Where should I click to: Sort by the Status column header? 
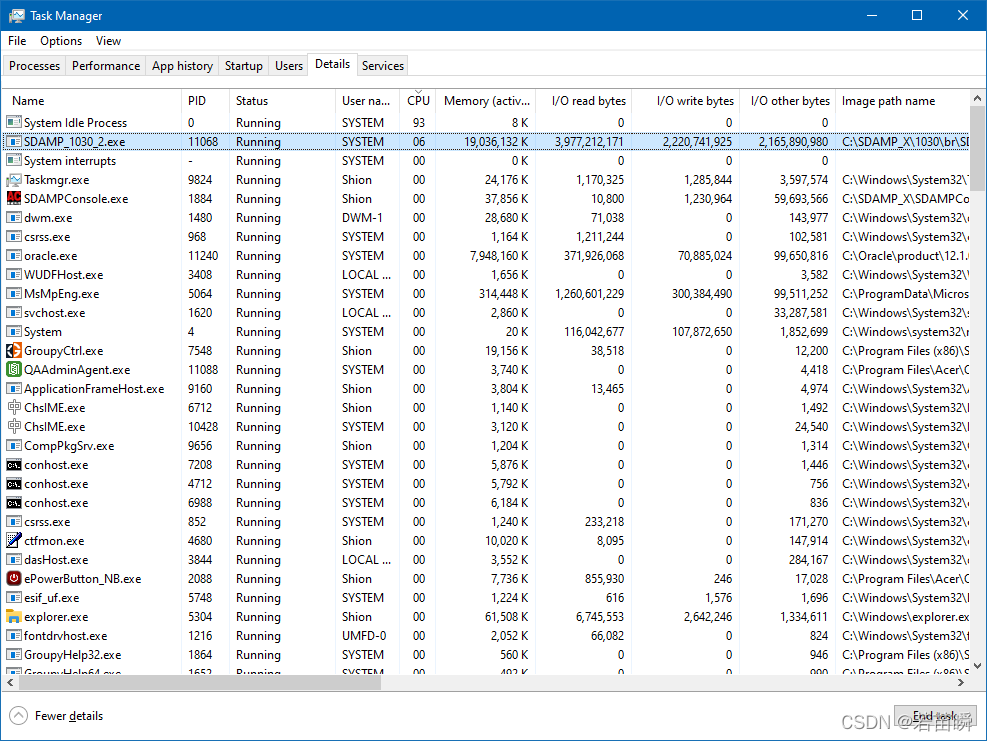pos(282,101)
